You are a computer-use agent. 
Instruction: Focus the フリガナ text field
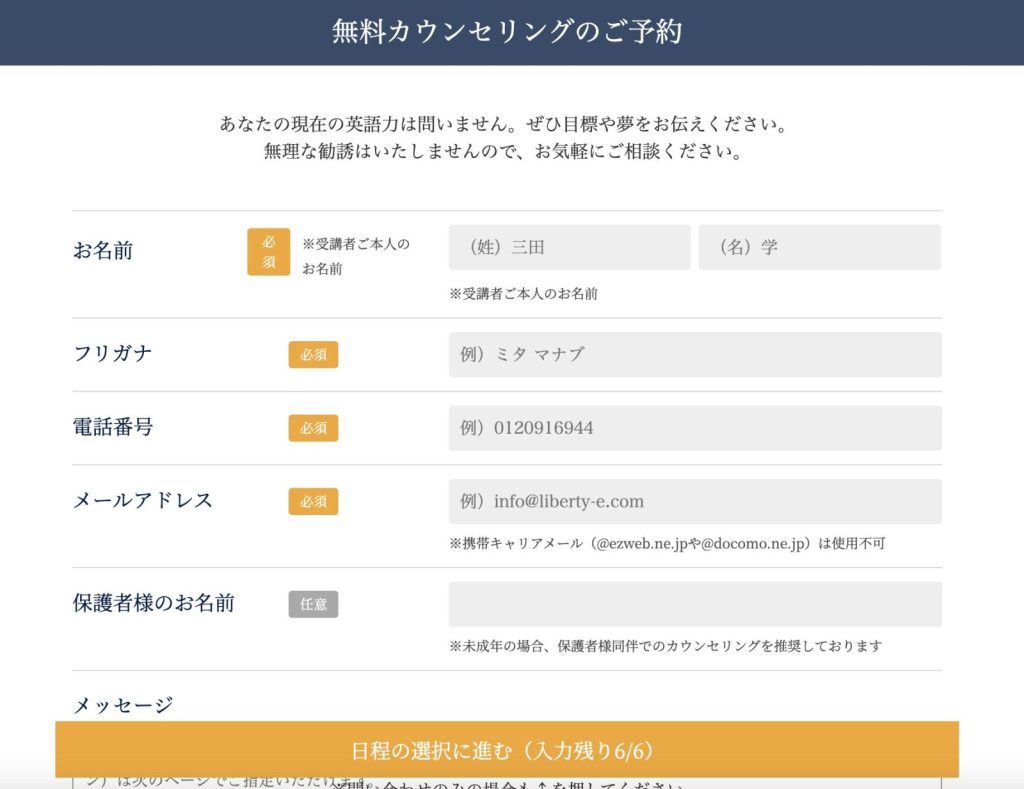[x=694, y=354]
